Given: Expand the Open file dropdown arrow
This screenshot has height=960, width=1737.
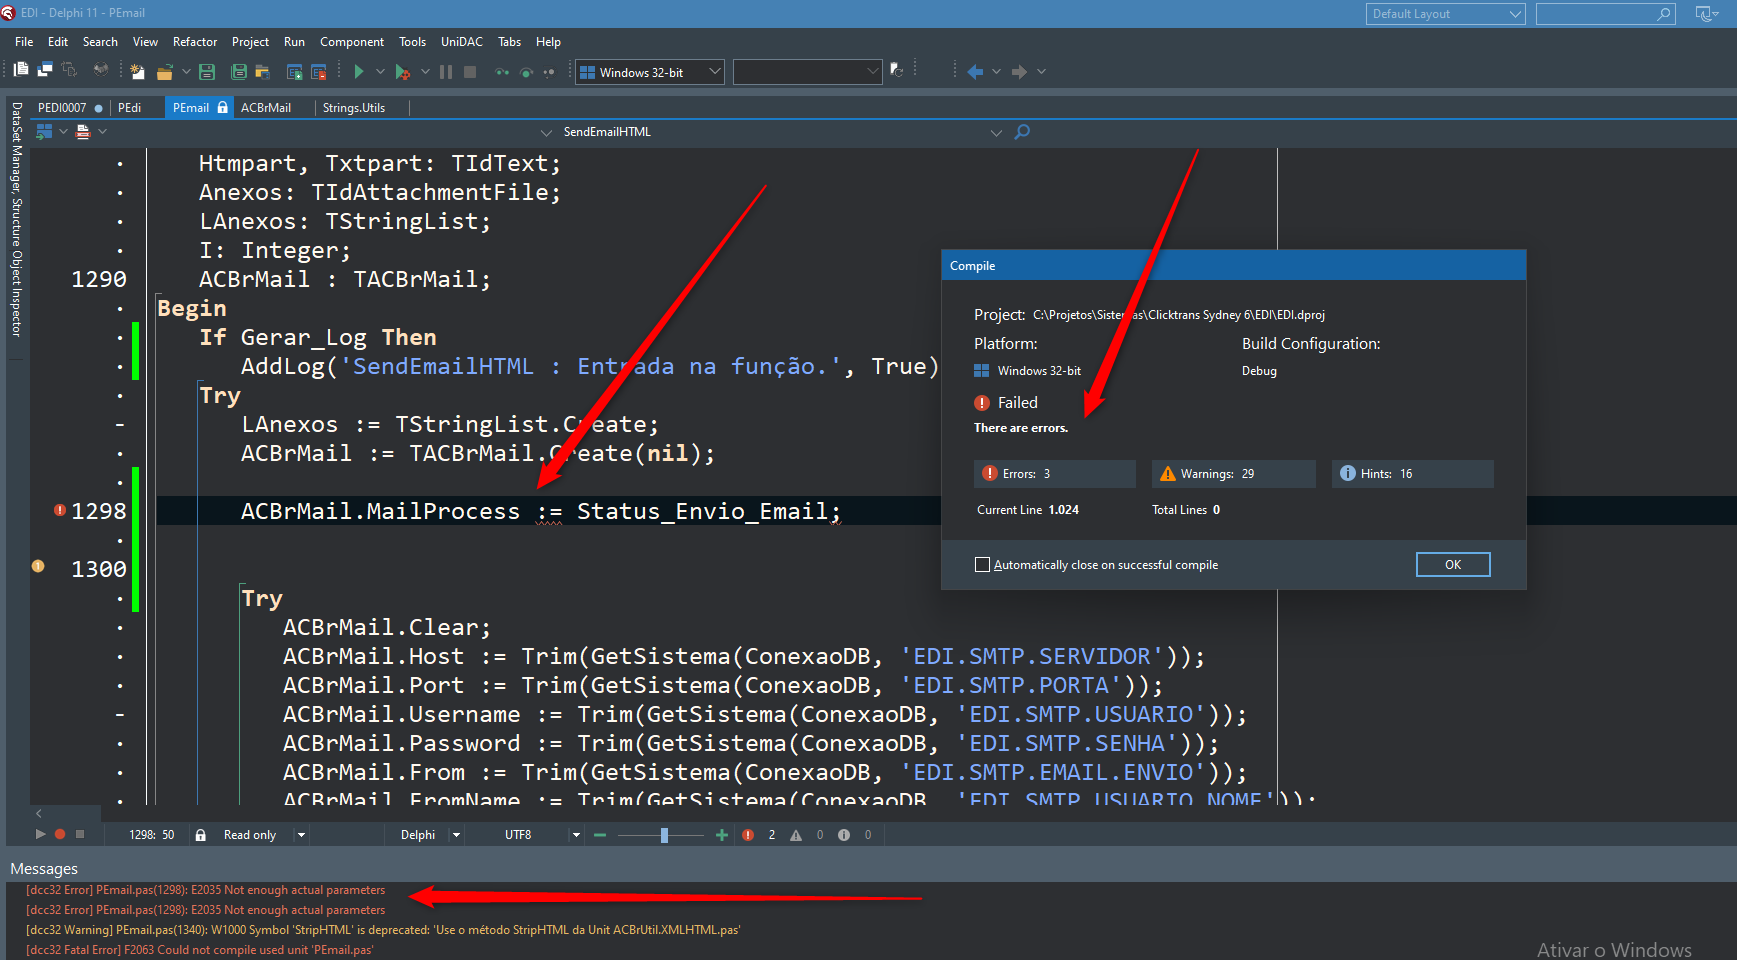Looking at the screenshot, I should tap(186, 72).
